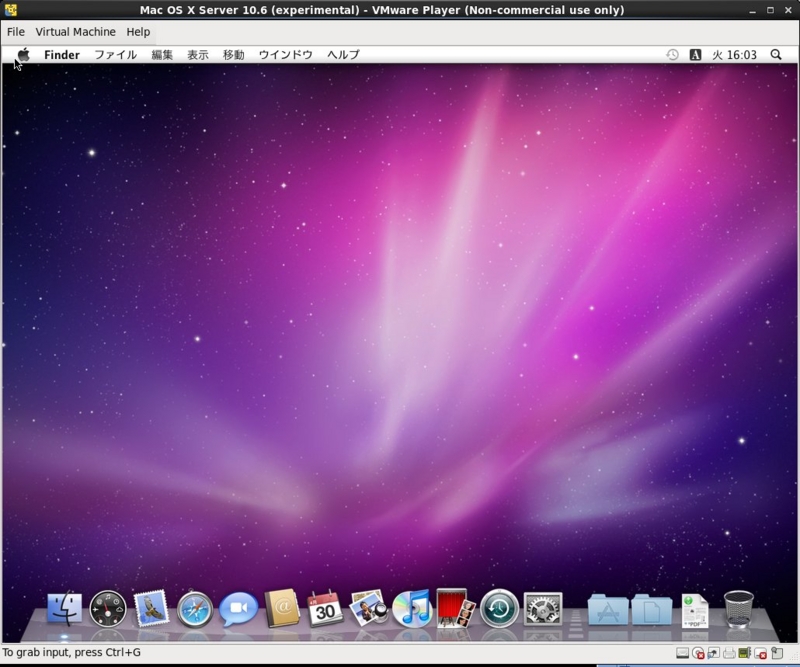Click the VMware network adapter status icon

[x=713, y=653]
